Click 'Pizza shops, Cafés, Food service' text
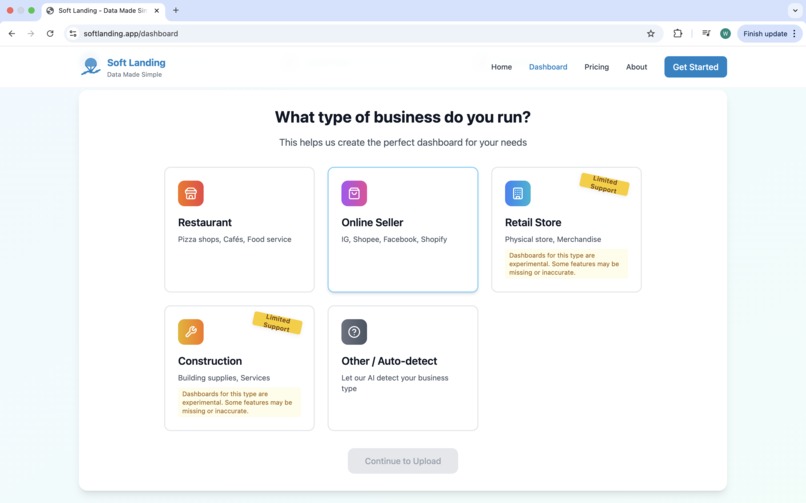Viewport: 806px width, 503px height. click(x=234, y=239)
